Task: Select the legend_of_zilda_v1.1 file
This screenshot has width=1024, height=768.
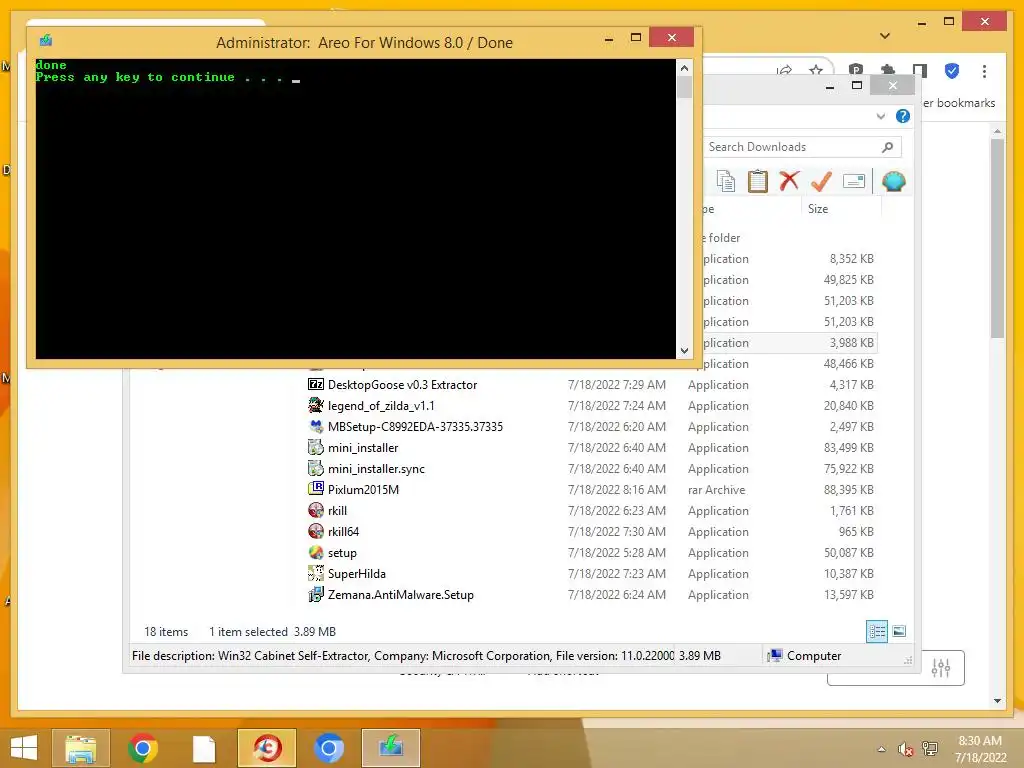Action: click(x=381, y=406)
